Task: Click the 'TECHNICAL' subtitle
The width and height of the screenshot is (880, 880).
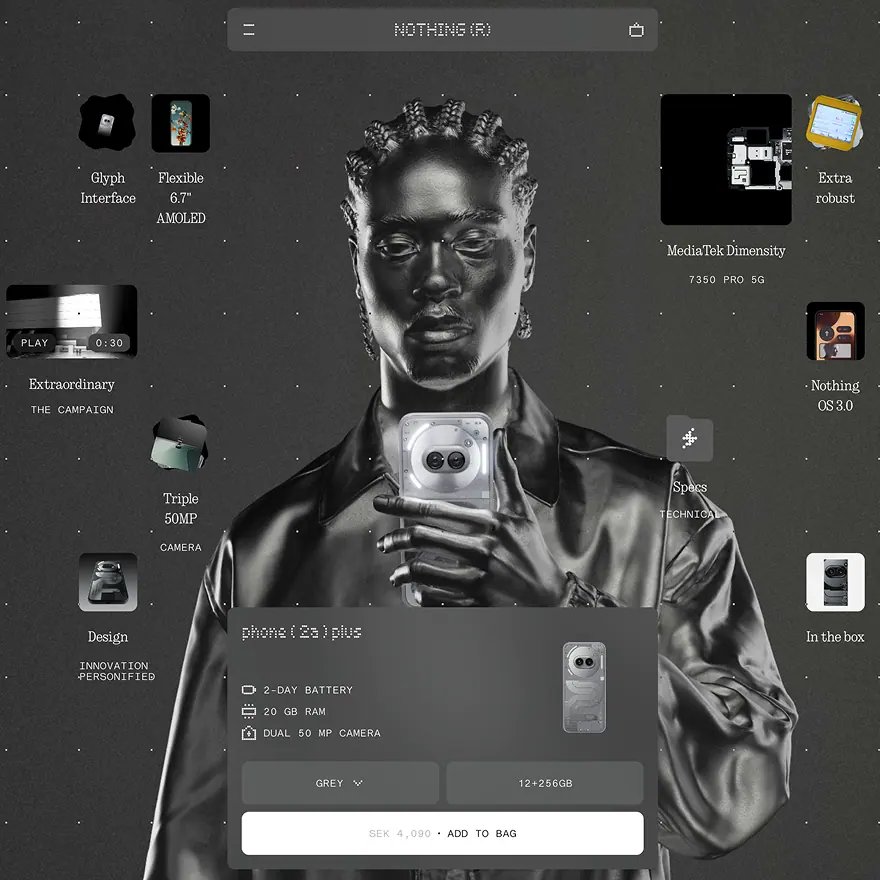Action: coord(690,514)
